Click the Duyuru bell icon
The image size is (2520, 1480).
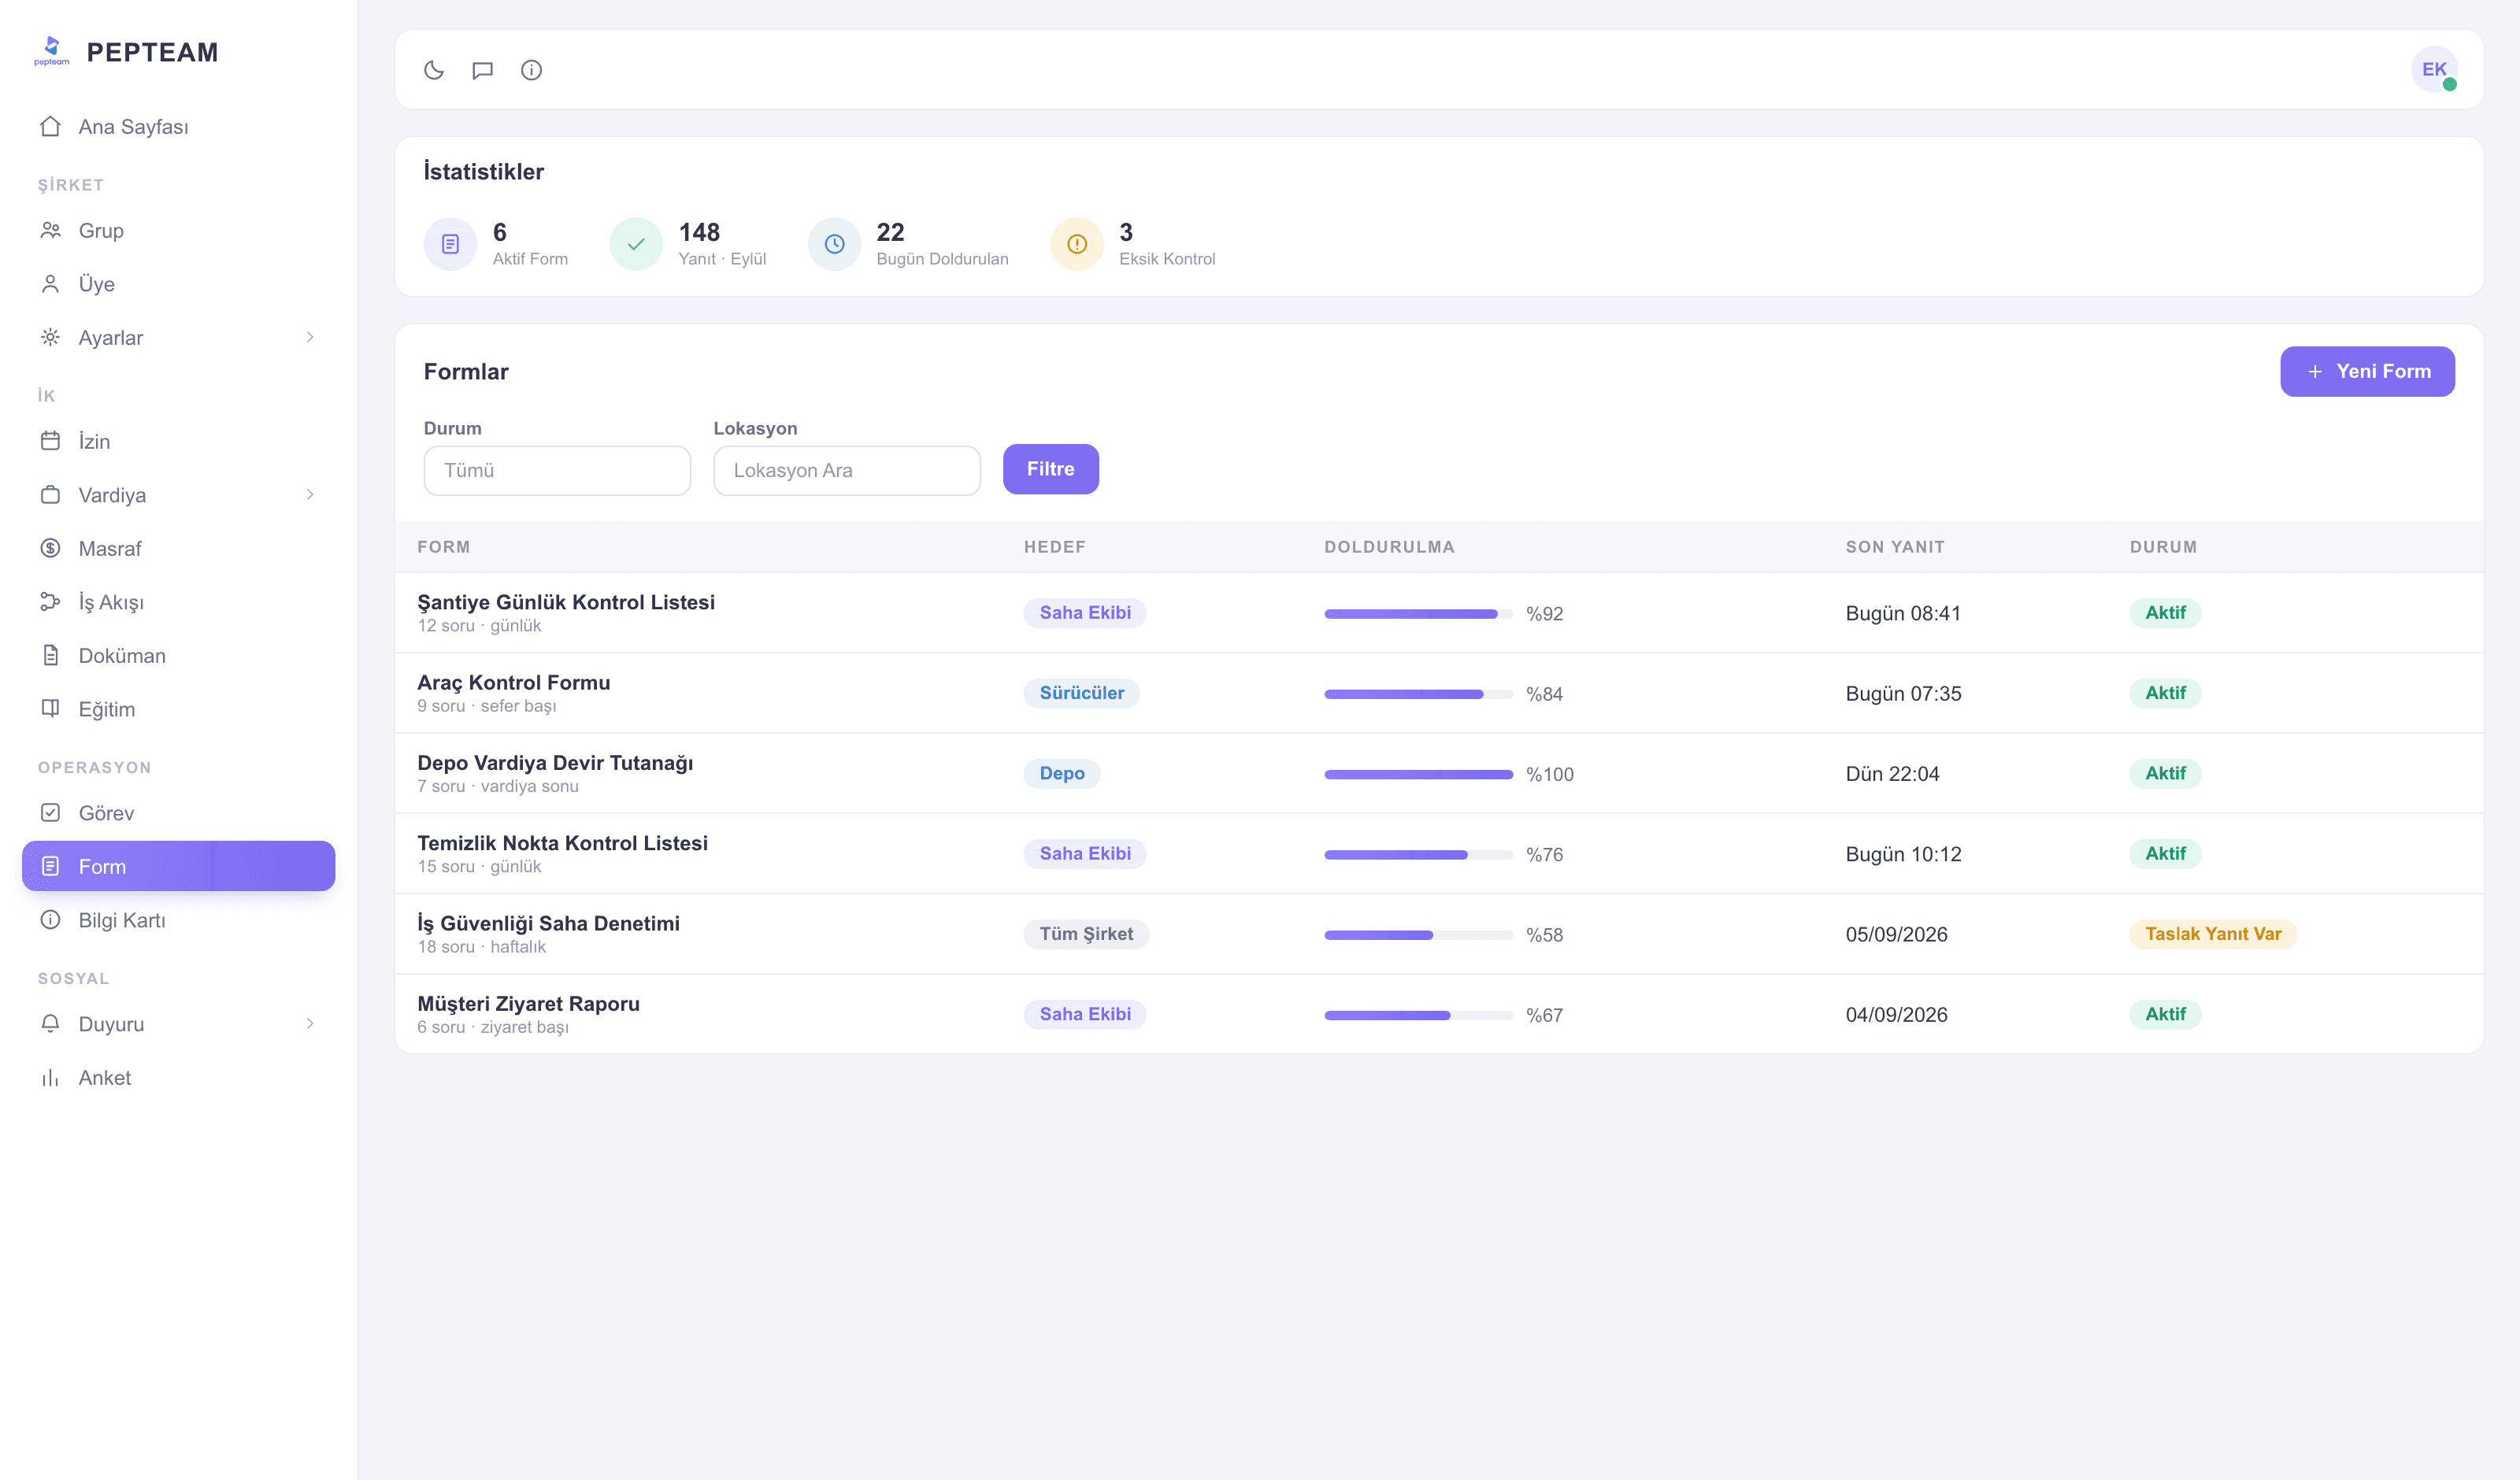pyautogui.click(x=50, y=1024)
